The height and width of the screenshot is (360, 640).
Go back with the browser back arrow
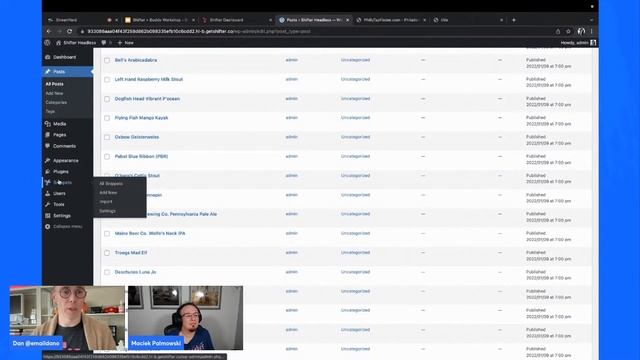tap(49, 31)
